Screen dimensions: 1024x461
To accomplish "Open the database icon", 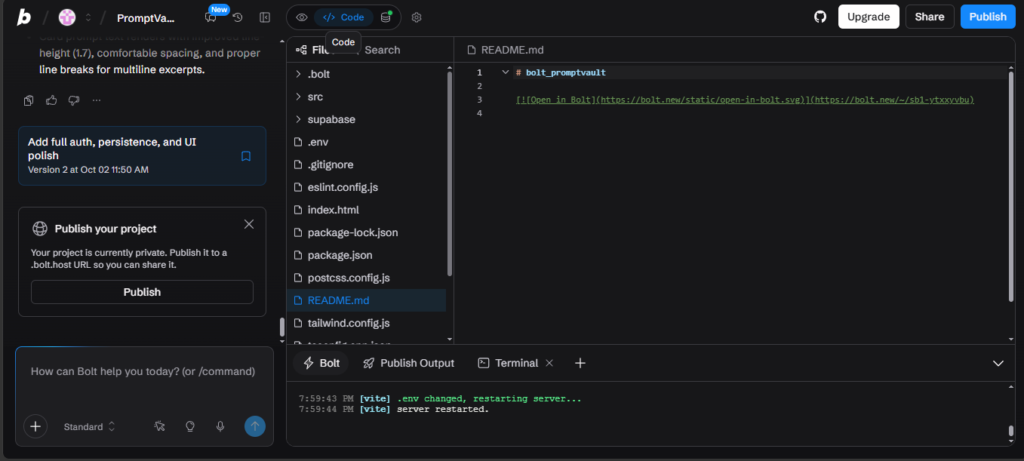I will (386, 18).
